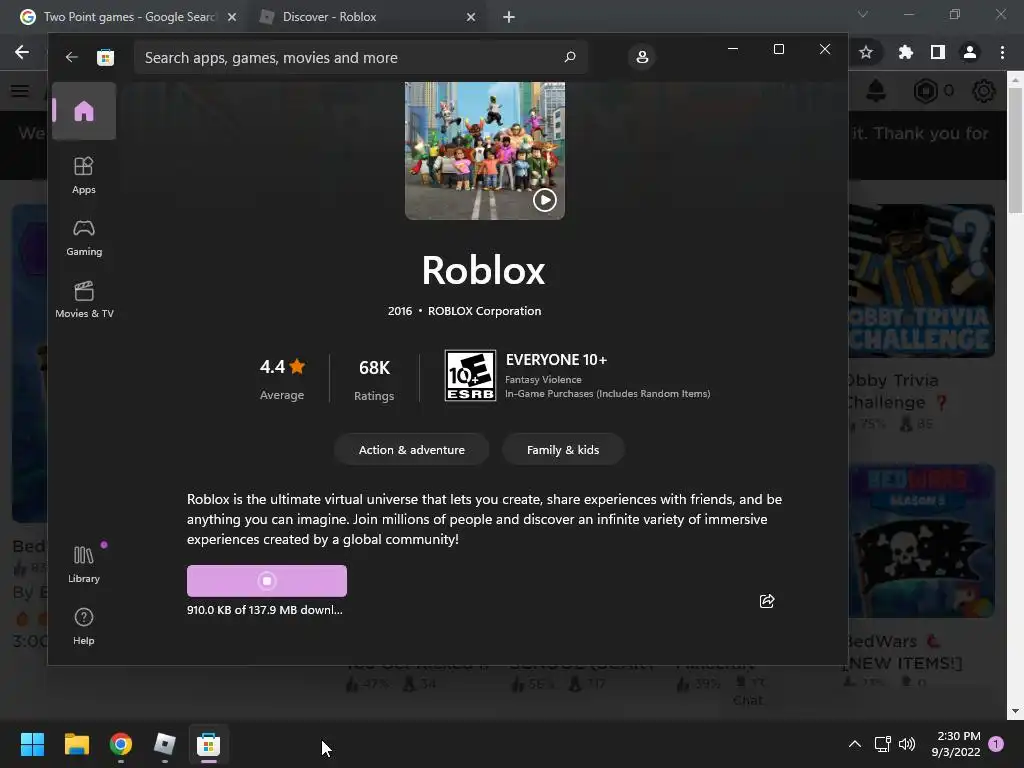
Task: Open Movies & TV section
Action: (x=84, y=299)
